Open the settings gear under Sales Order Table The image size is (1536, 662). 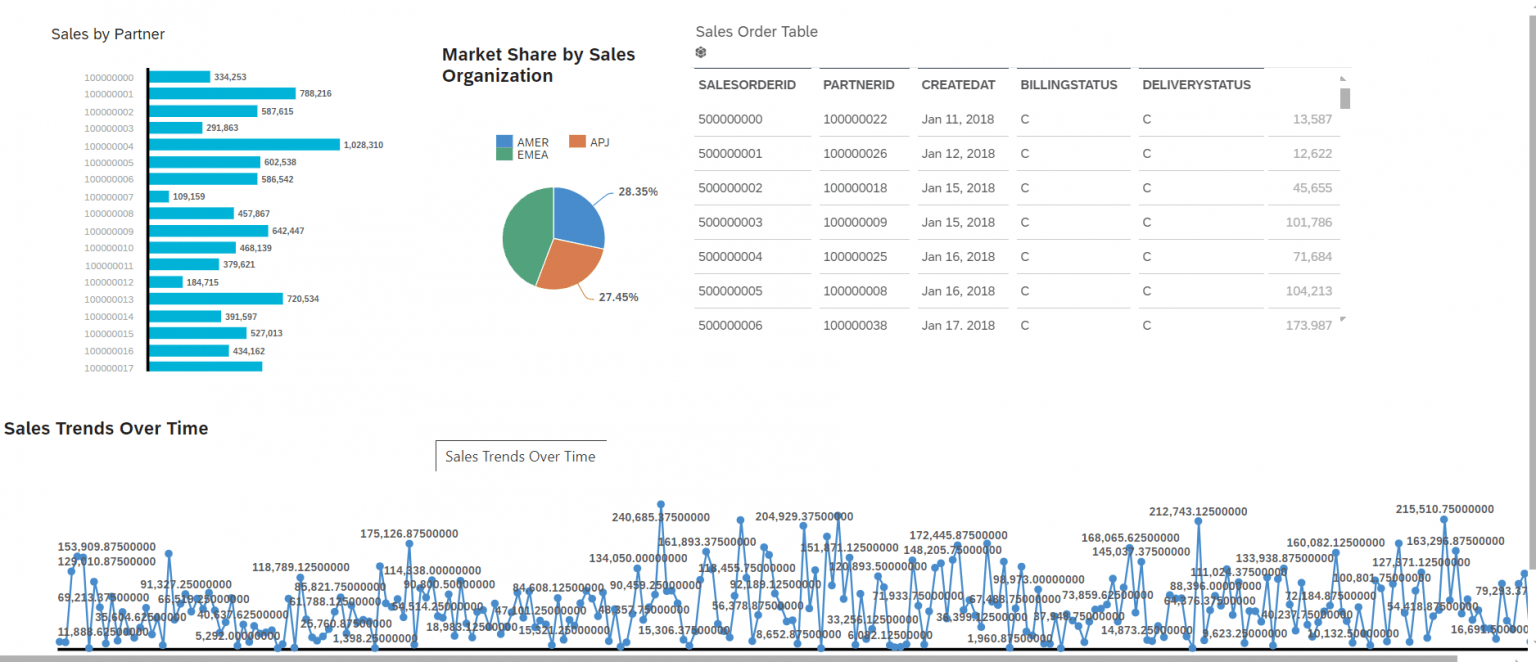coord(701,52)
